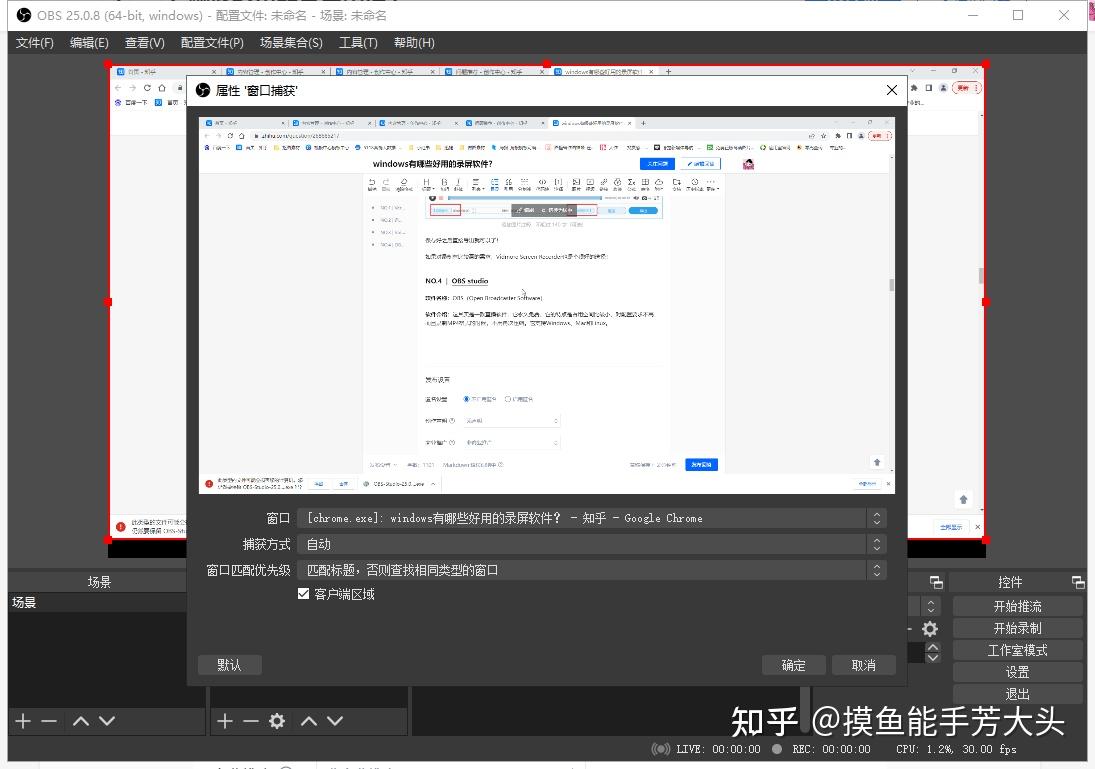Pop out the 控件 dock panel icon
Screen dimensions: 1095x769
1078,582
